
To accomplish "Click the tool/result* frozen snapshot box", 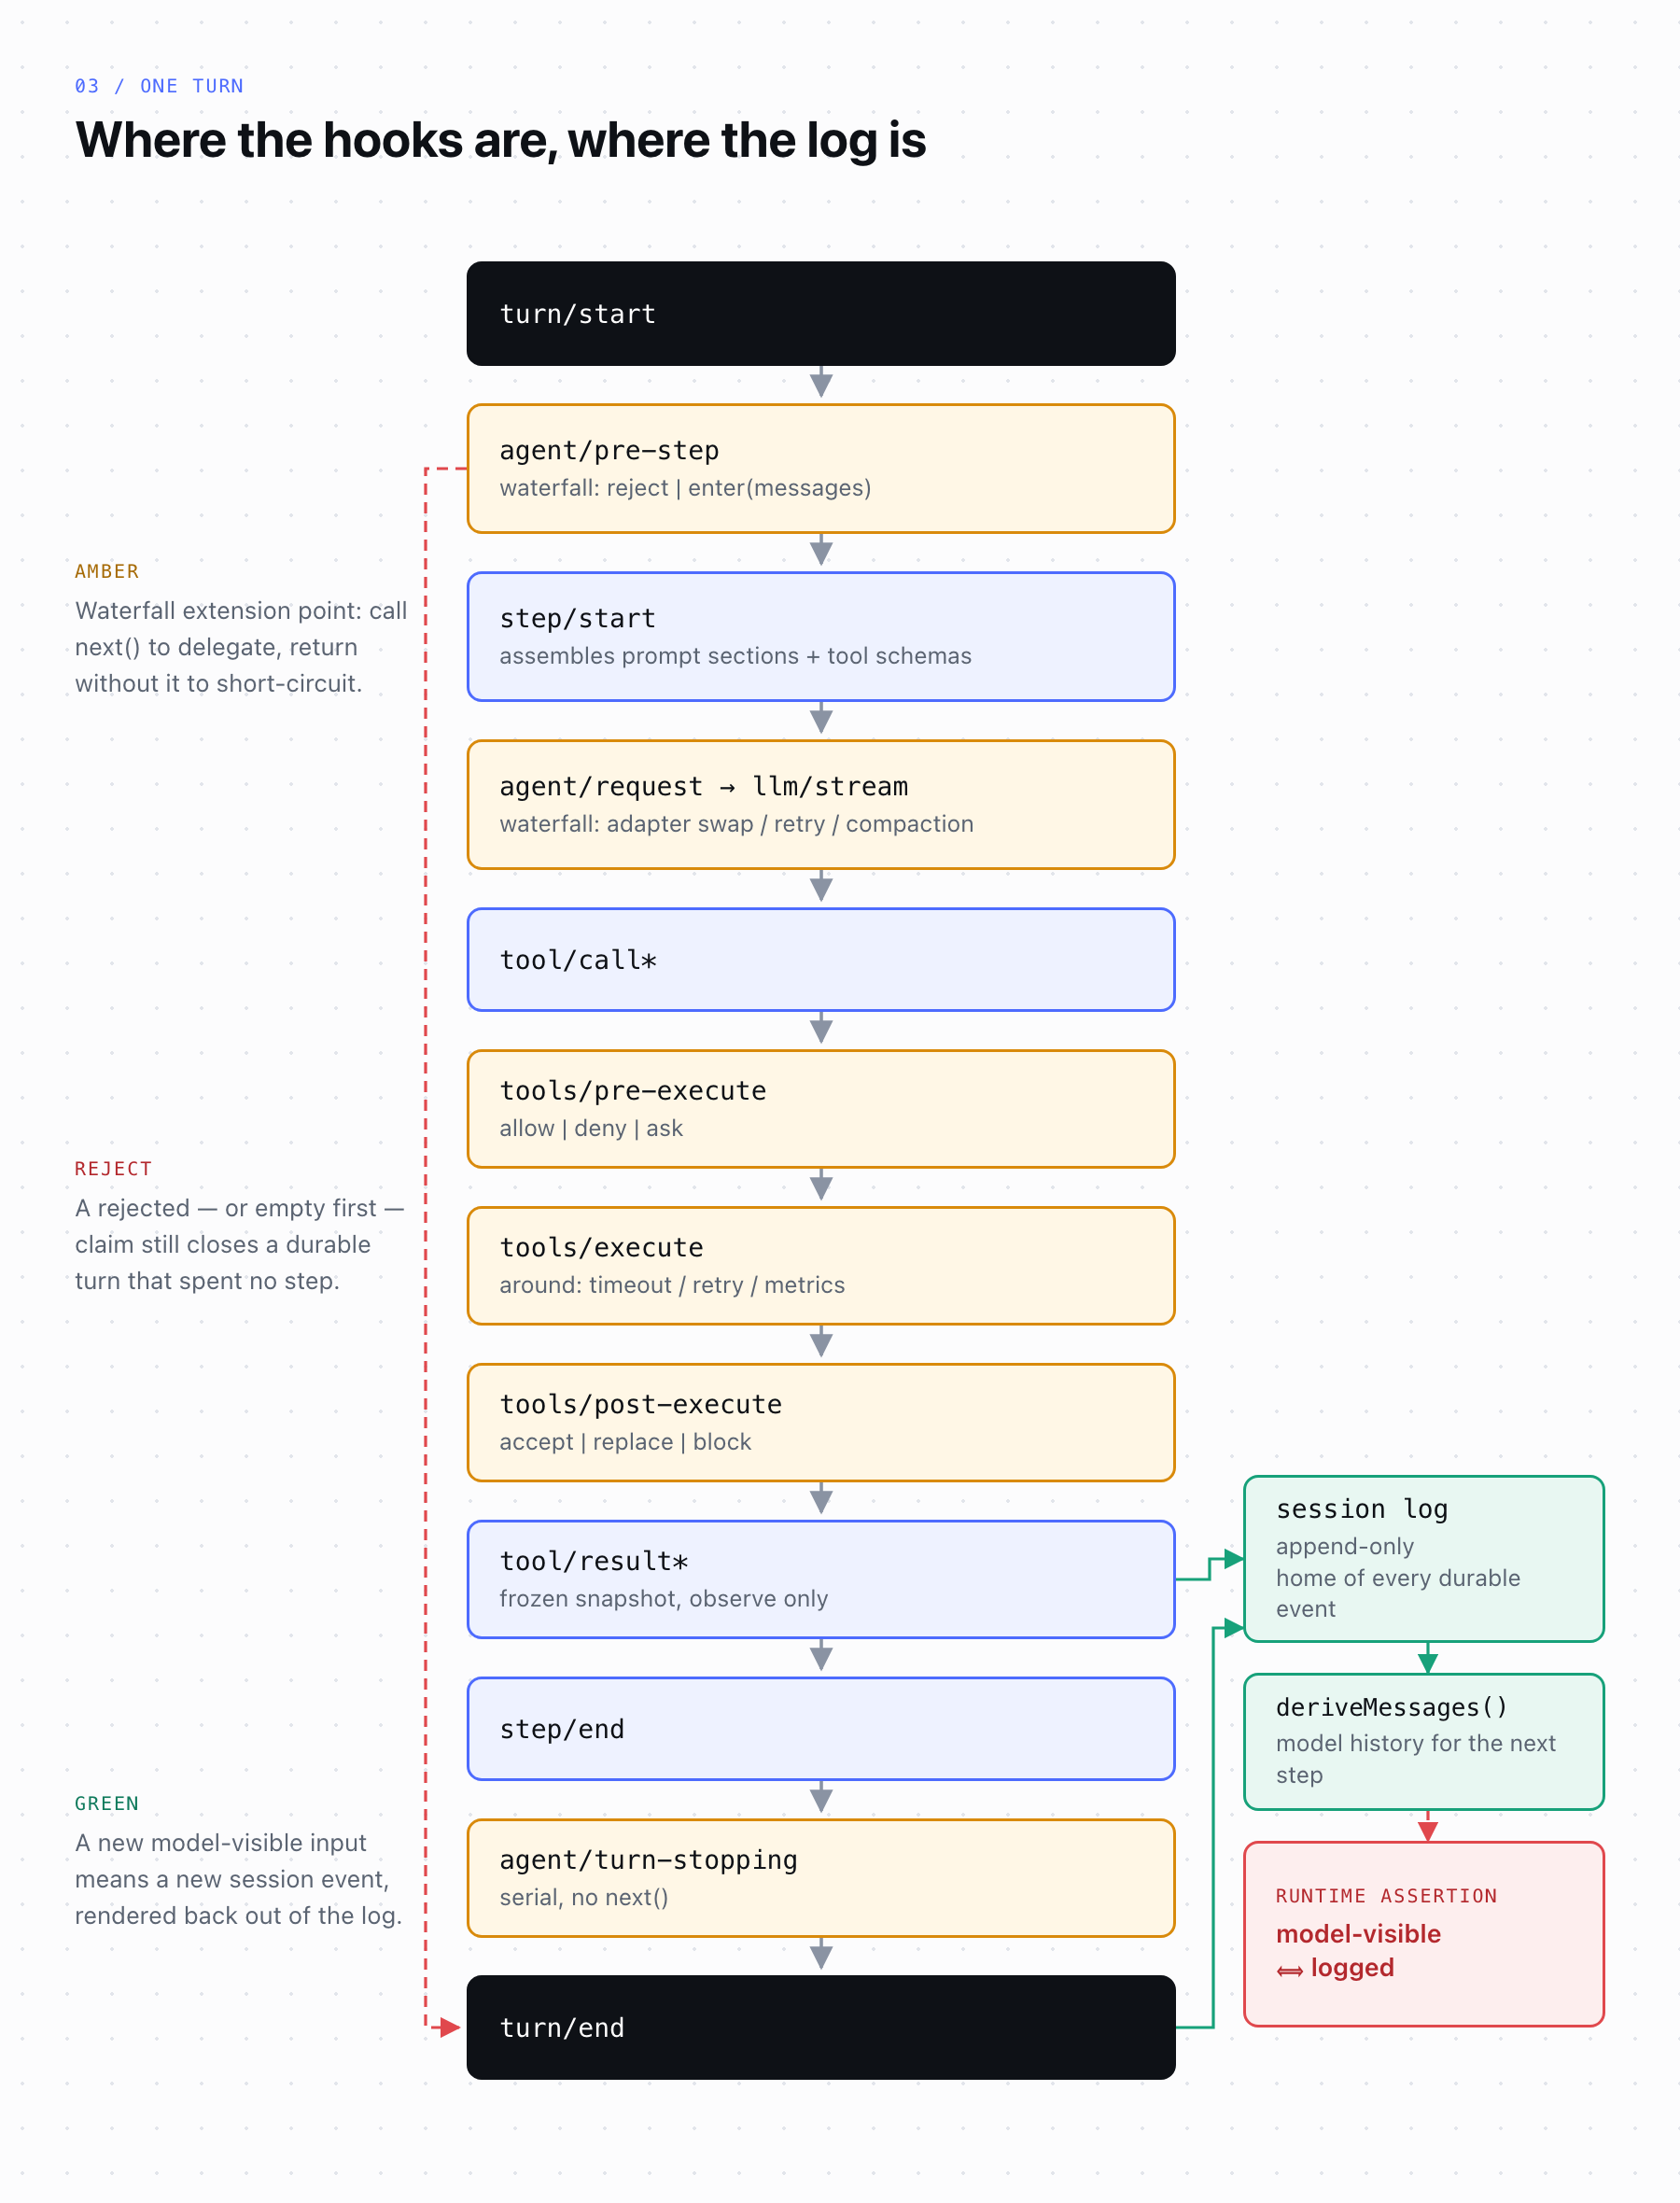I will [820, 1579].
